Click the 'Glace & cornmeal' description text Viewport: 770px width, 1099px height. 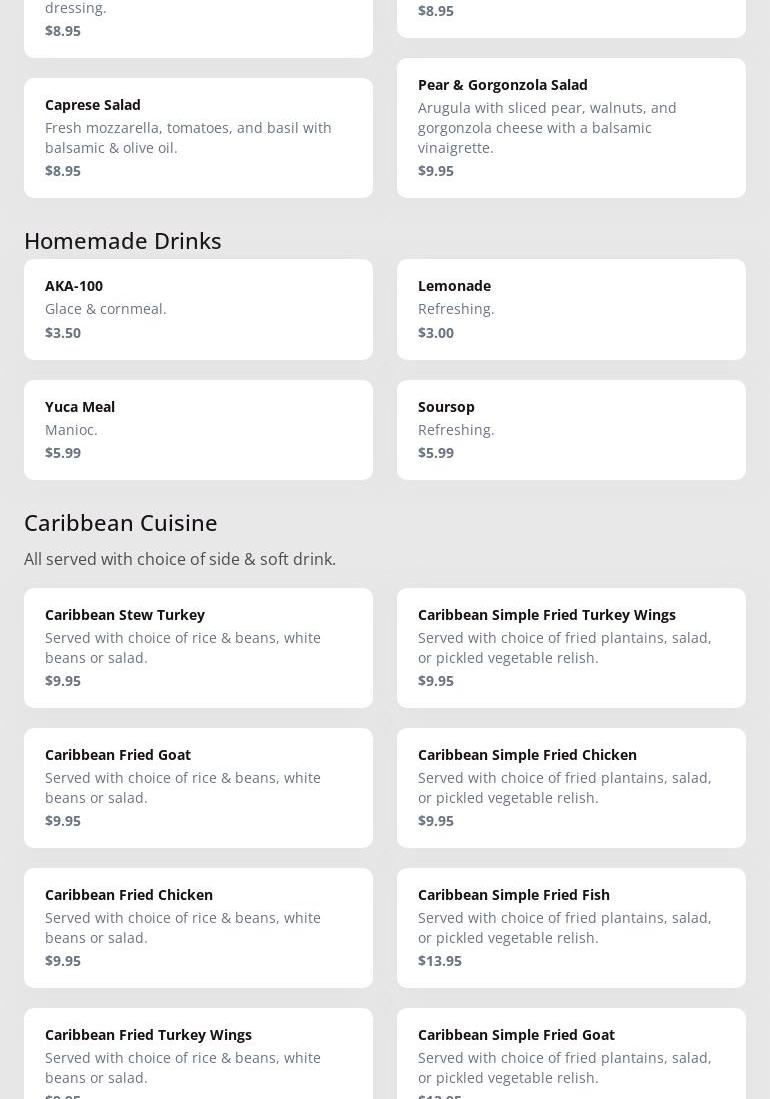pos(106,308)
